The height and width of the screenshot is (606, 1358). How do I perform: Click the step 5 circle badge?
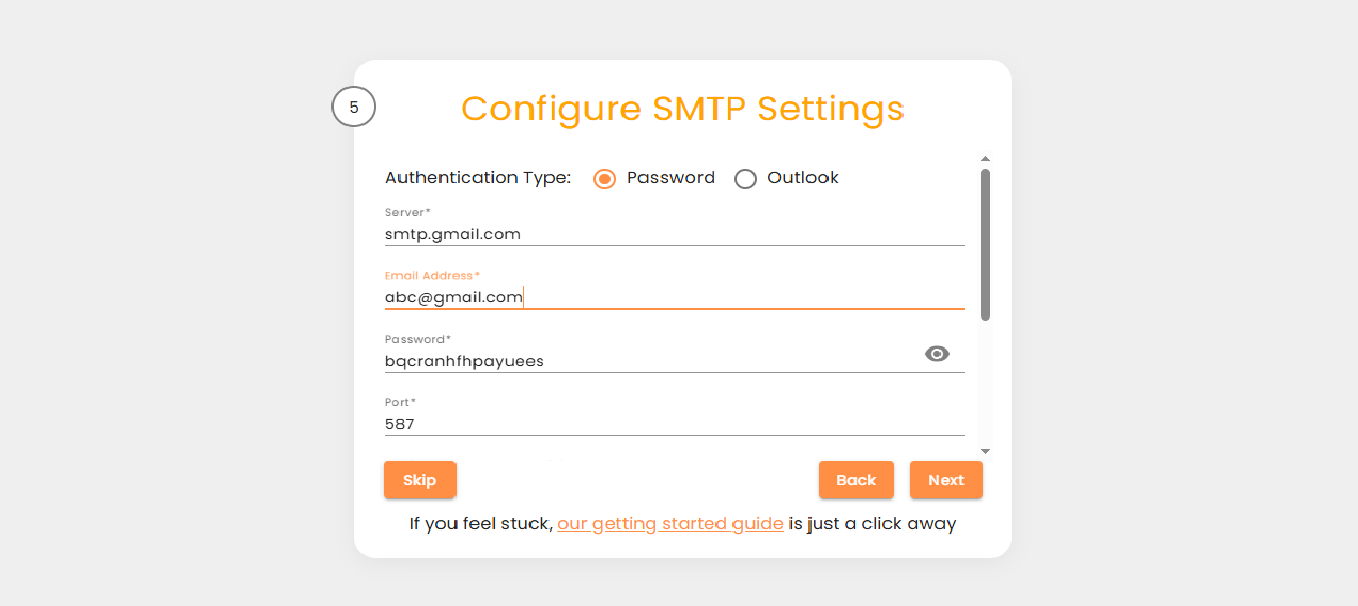(x=353, y=107)
